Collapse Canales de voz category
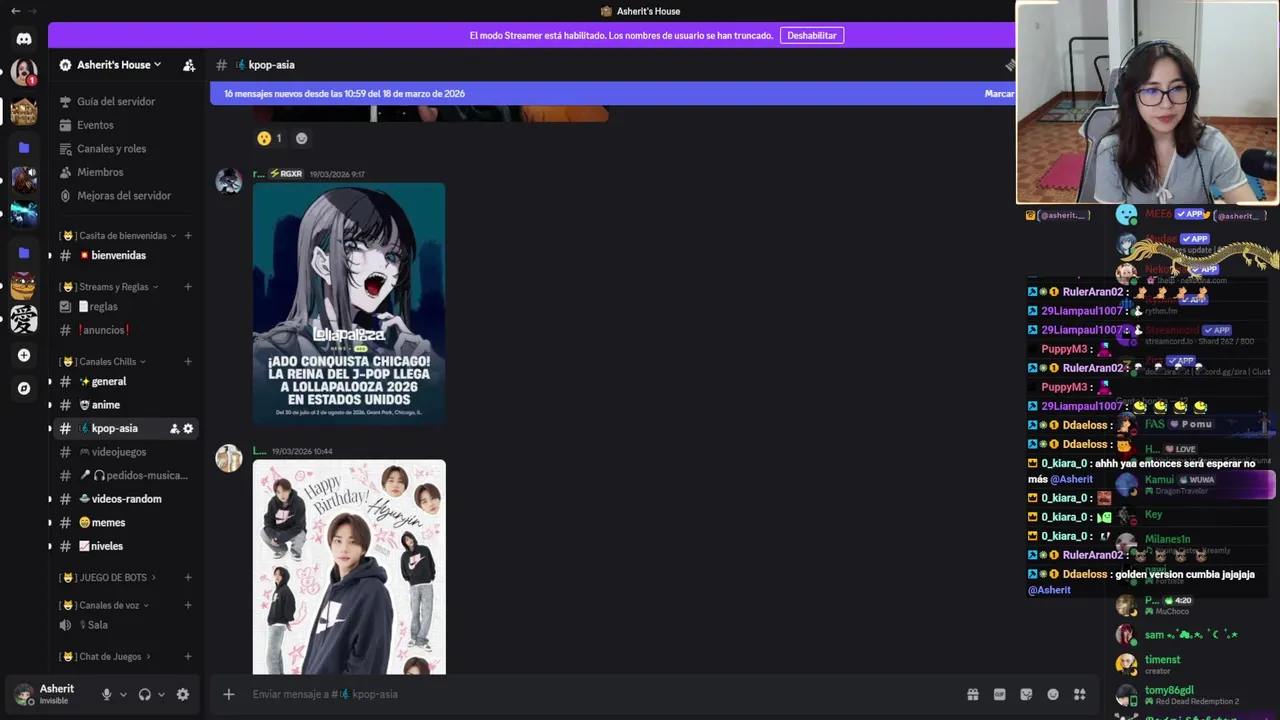Viewport: 1280px width, 720px height. [x=106, y=605]
